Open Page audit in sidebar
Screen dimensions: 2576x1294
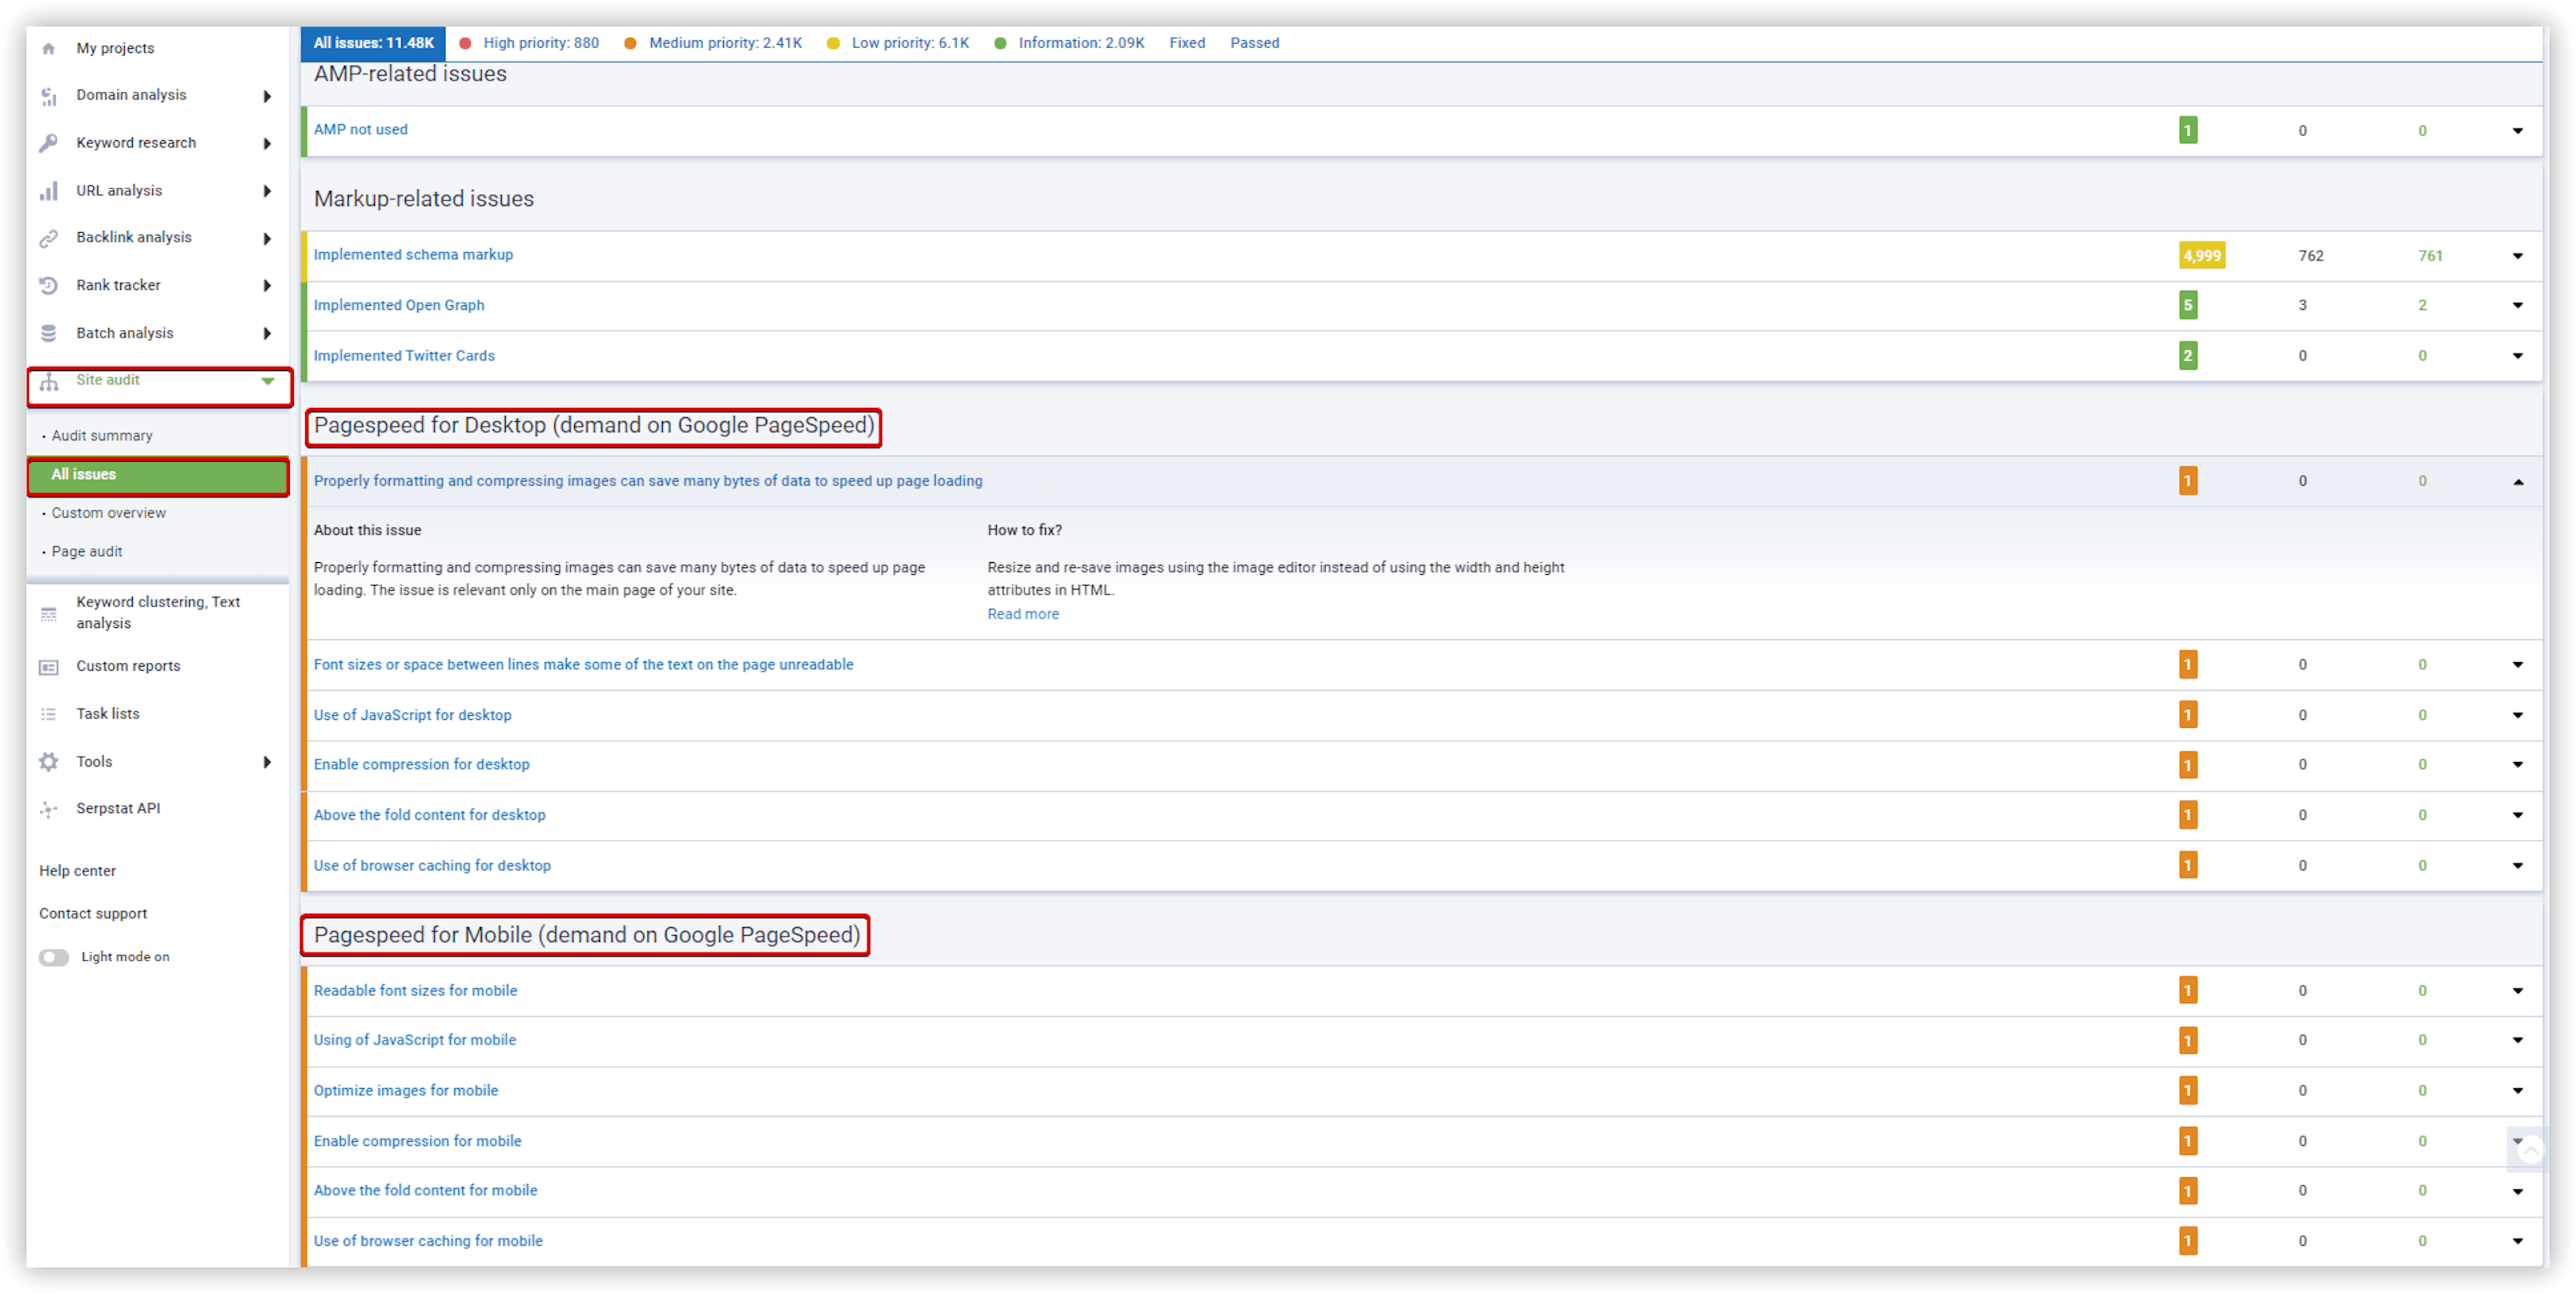click(86, 552)
